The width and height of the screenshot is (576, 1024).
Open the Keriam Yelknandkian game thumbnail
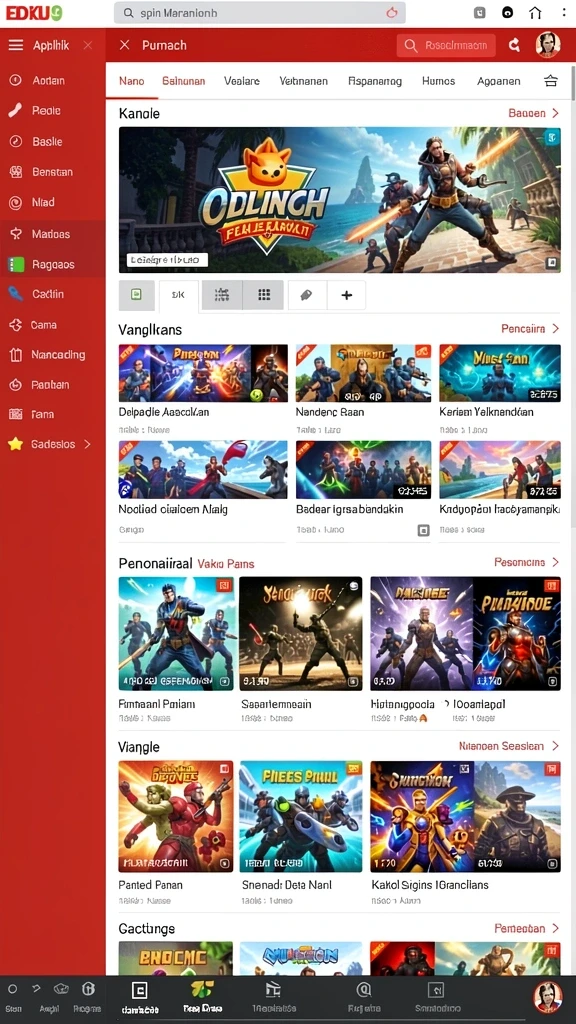point(500,373)
